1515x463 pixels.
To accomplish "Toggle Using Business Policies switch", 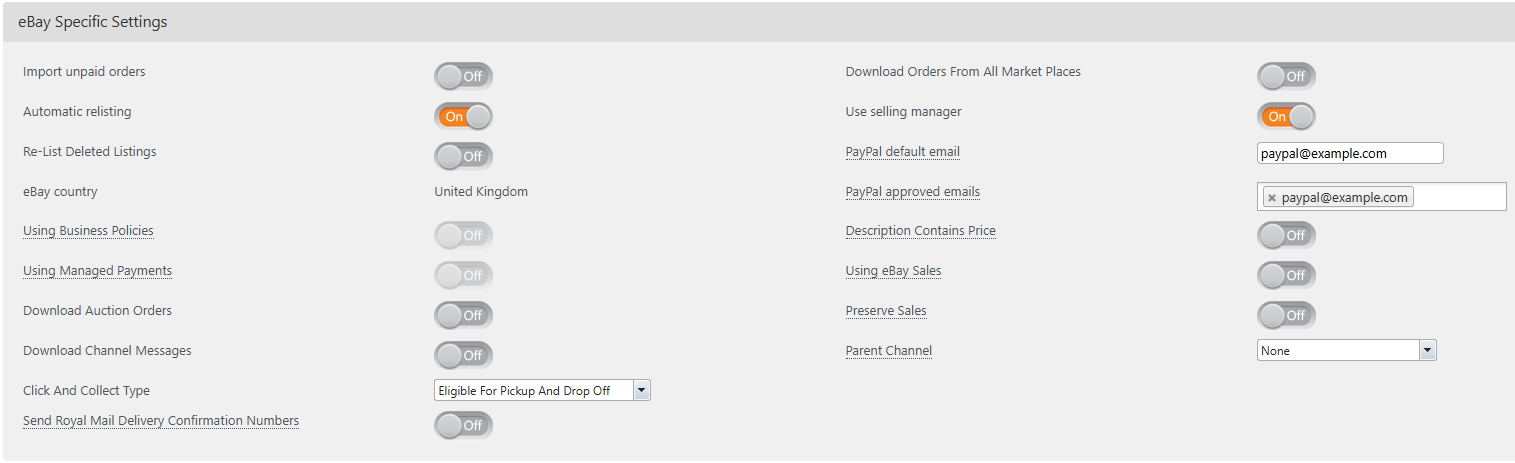I will (x=463, y=235).
